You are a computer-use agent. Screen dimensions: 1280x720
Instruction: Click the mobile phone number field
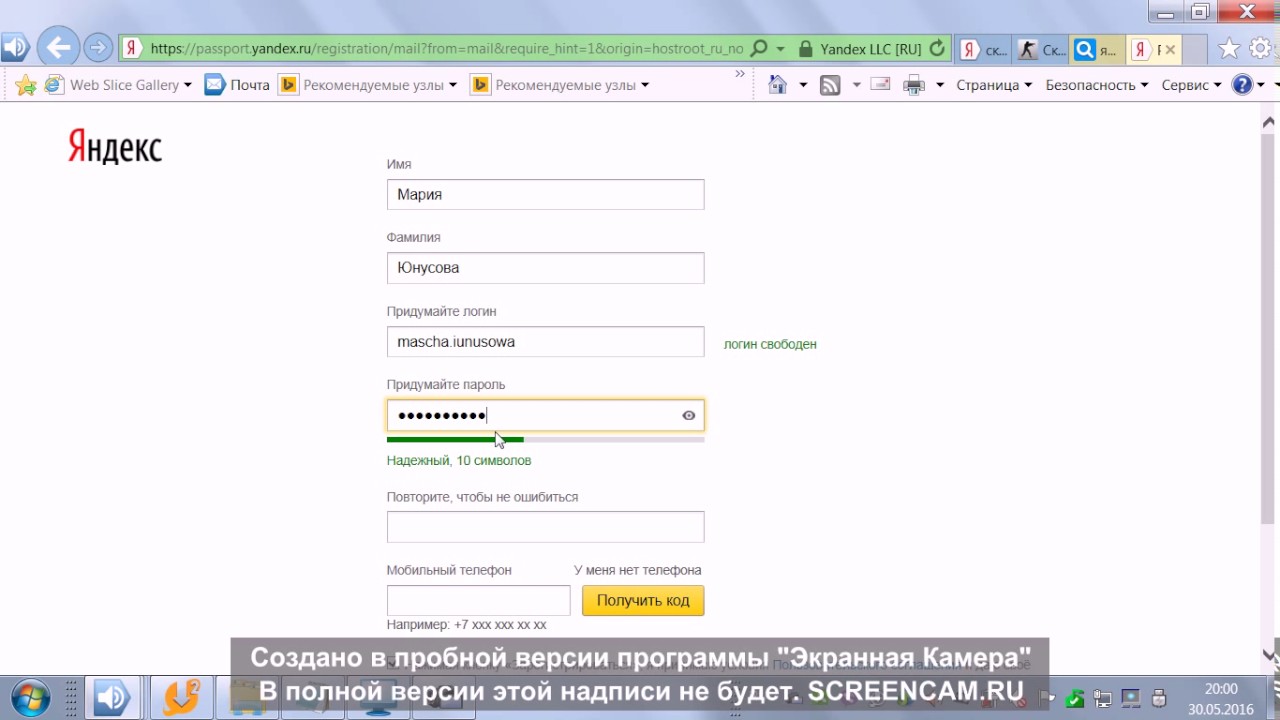click(478, 600)
